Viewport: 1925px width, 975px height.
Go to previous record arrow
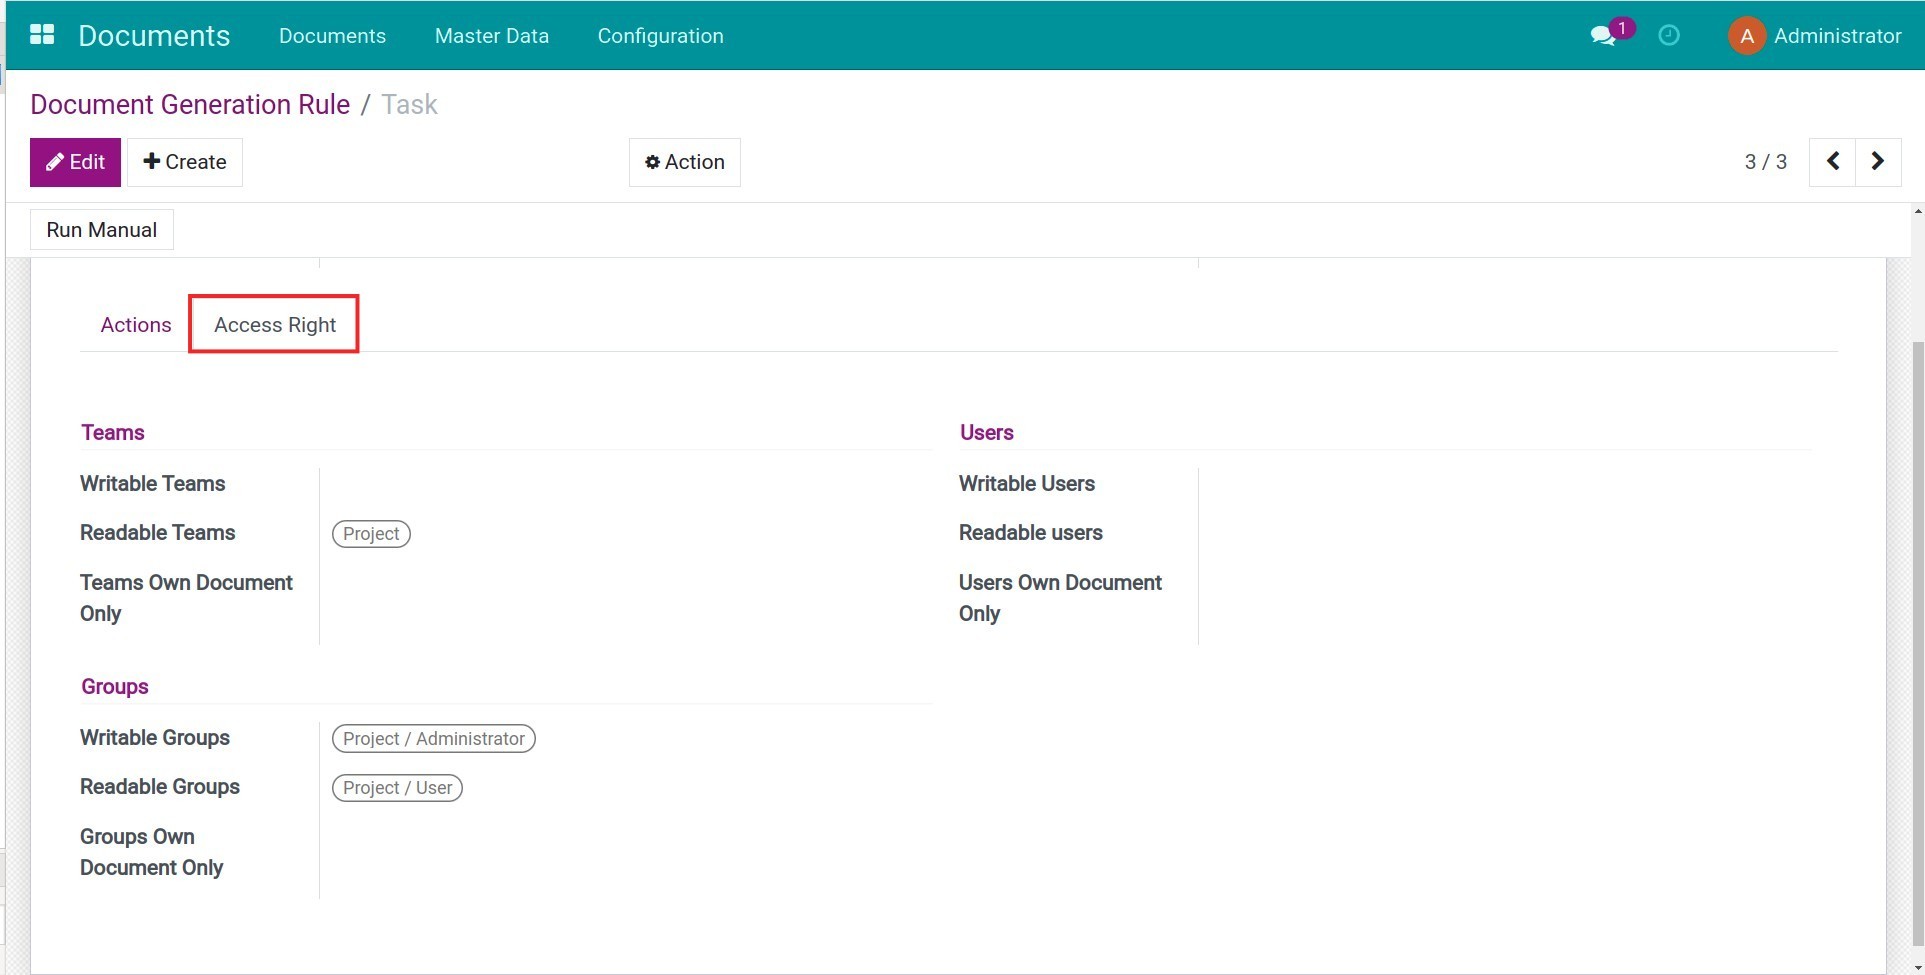click(x=1832, y=161)
